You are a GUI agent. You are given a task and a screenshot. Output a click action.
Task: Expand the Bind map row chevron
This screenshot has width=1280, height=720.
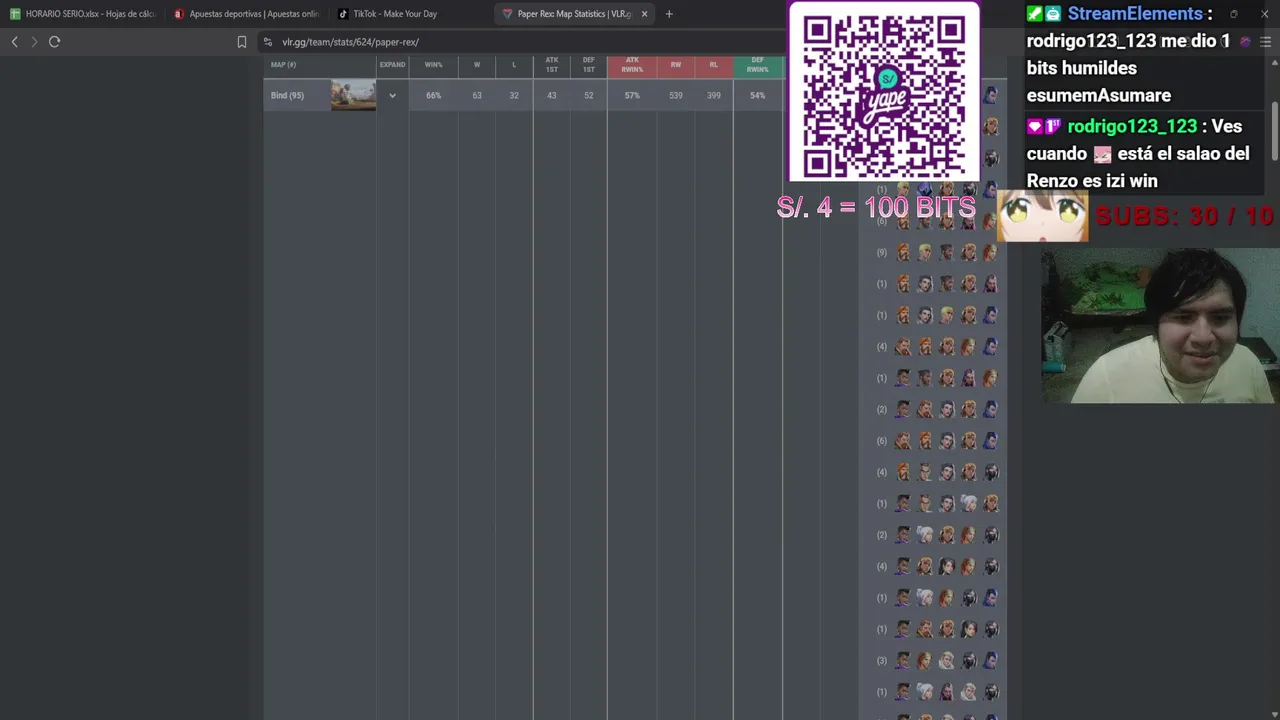coord(392,96)
